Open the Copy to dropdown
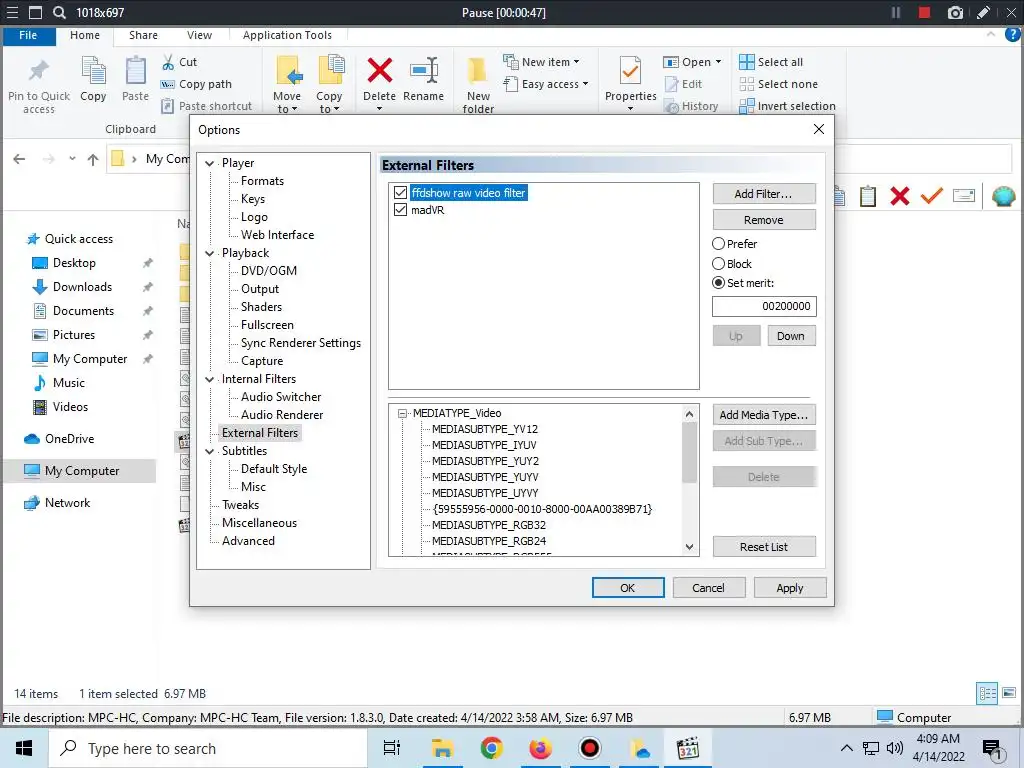1024x768 pixels. 328,103
